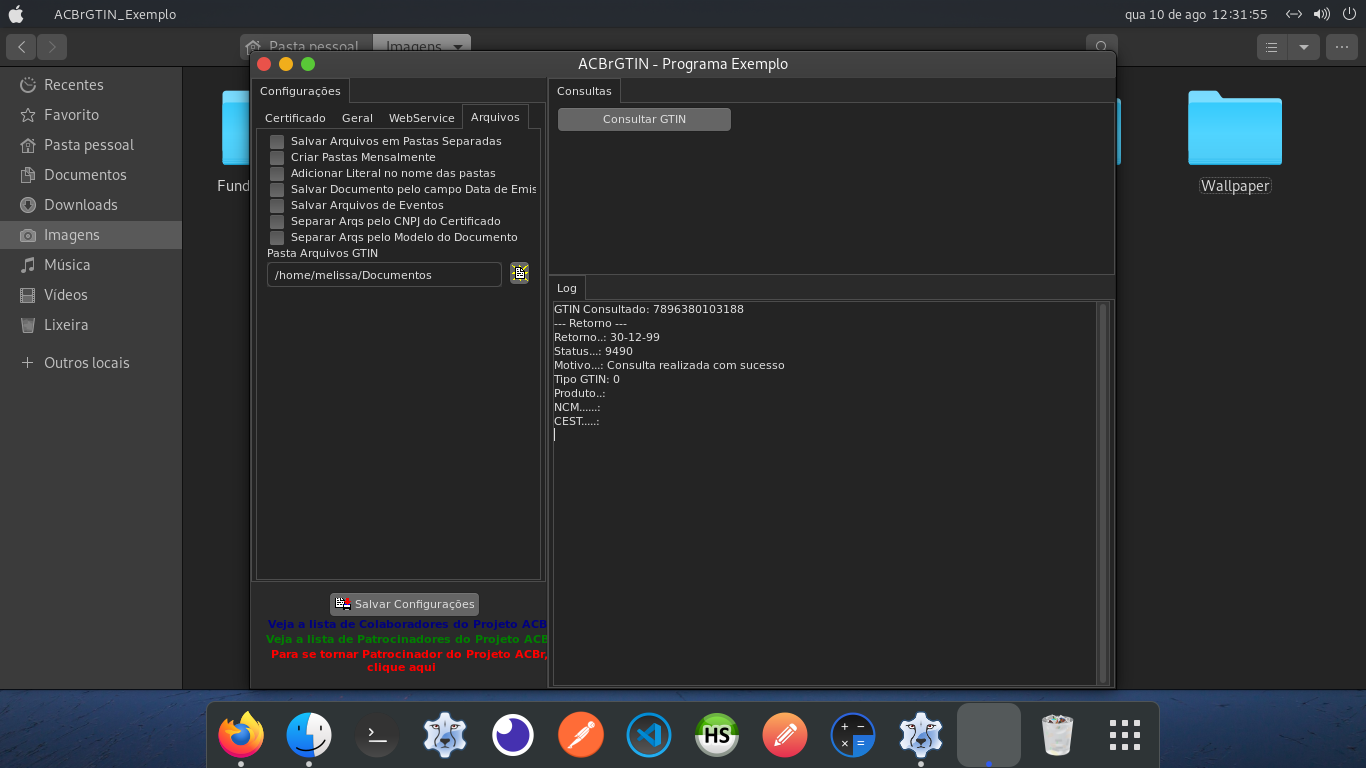Image resolution: width=1366 pixels, height=768 pixels.
Task: Check Salvar Documento pelo campo Data de Emissão
Action: coord(277,190)
